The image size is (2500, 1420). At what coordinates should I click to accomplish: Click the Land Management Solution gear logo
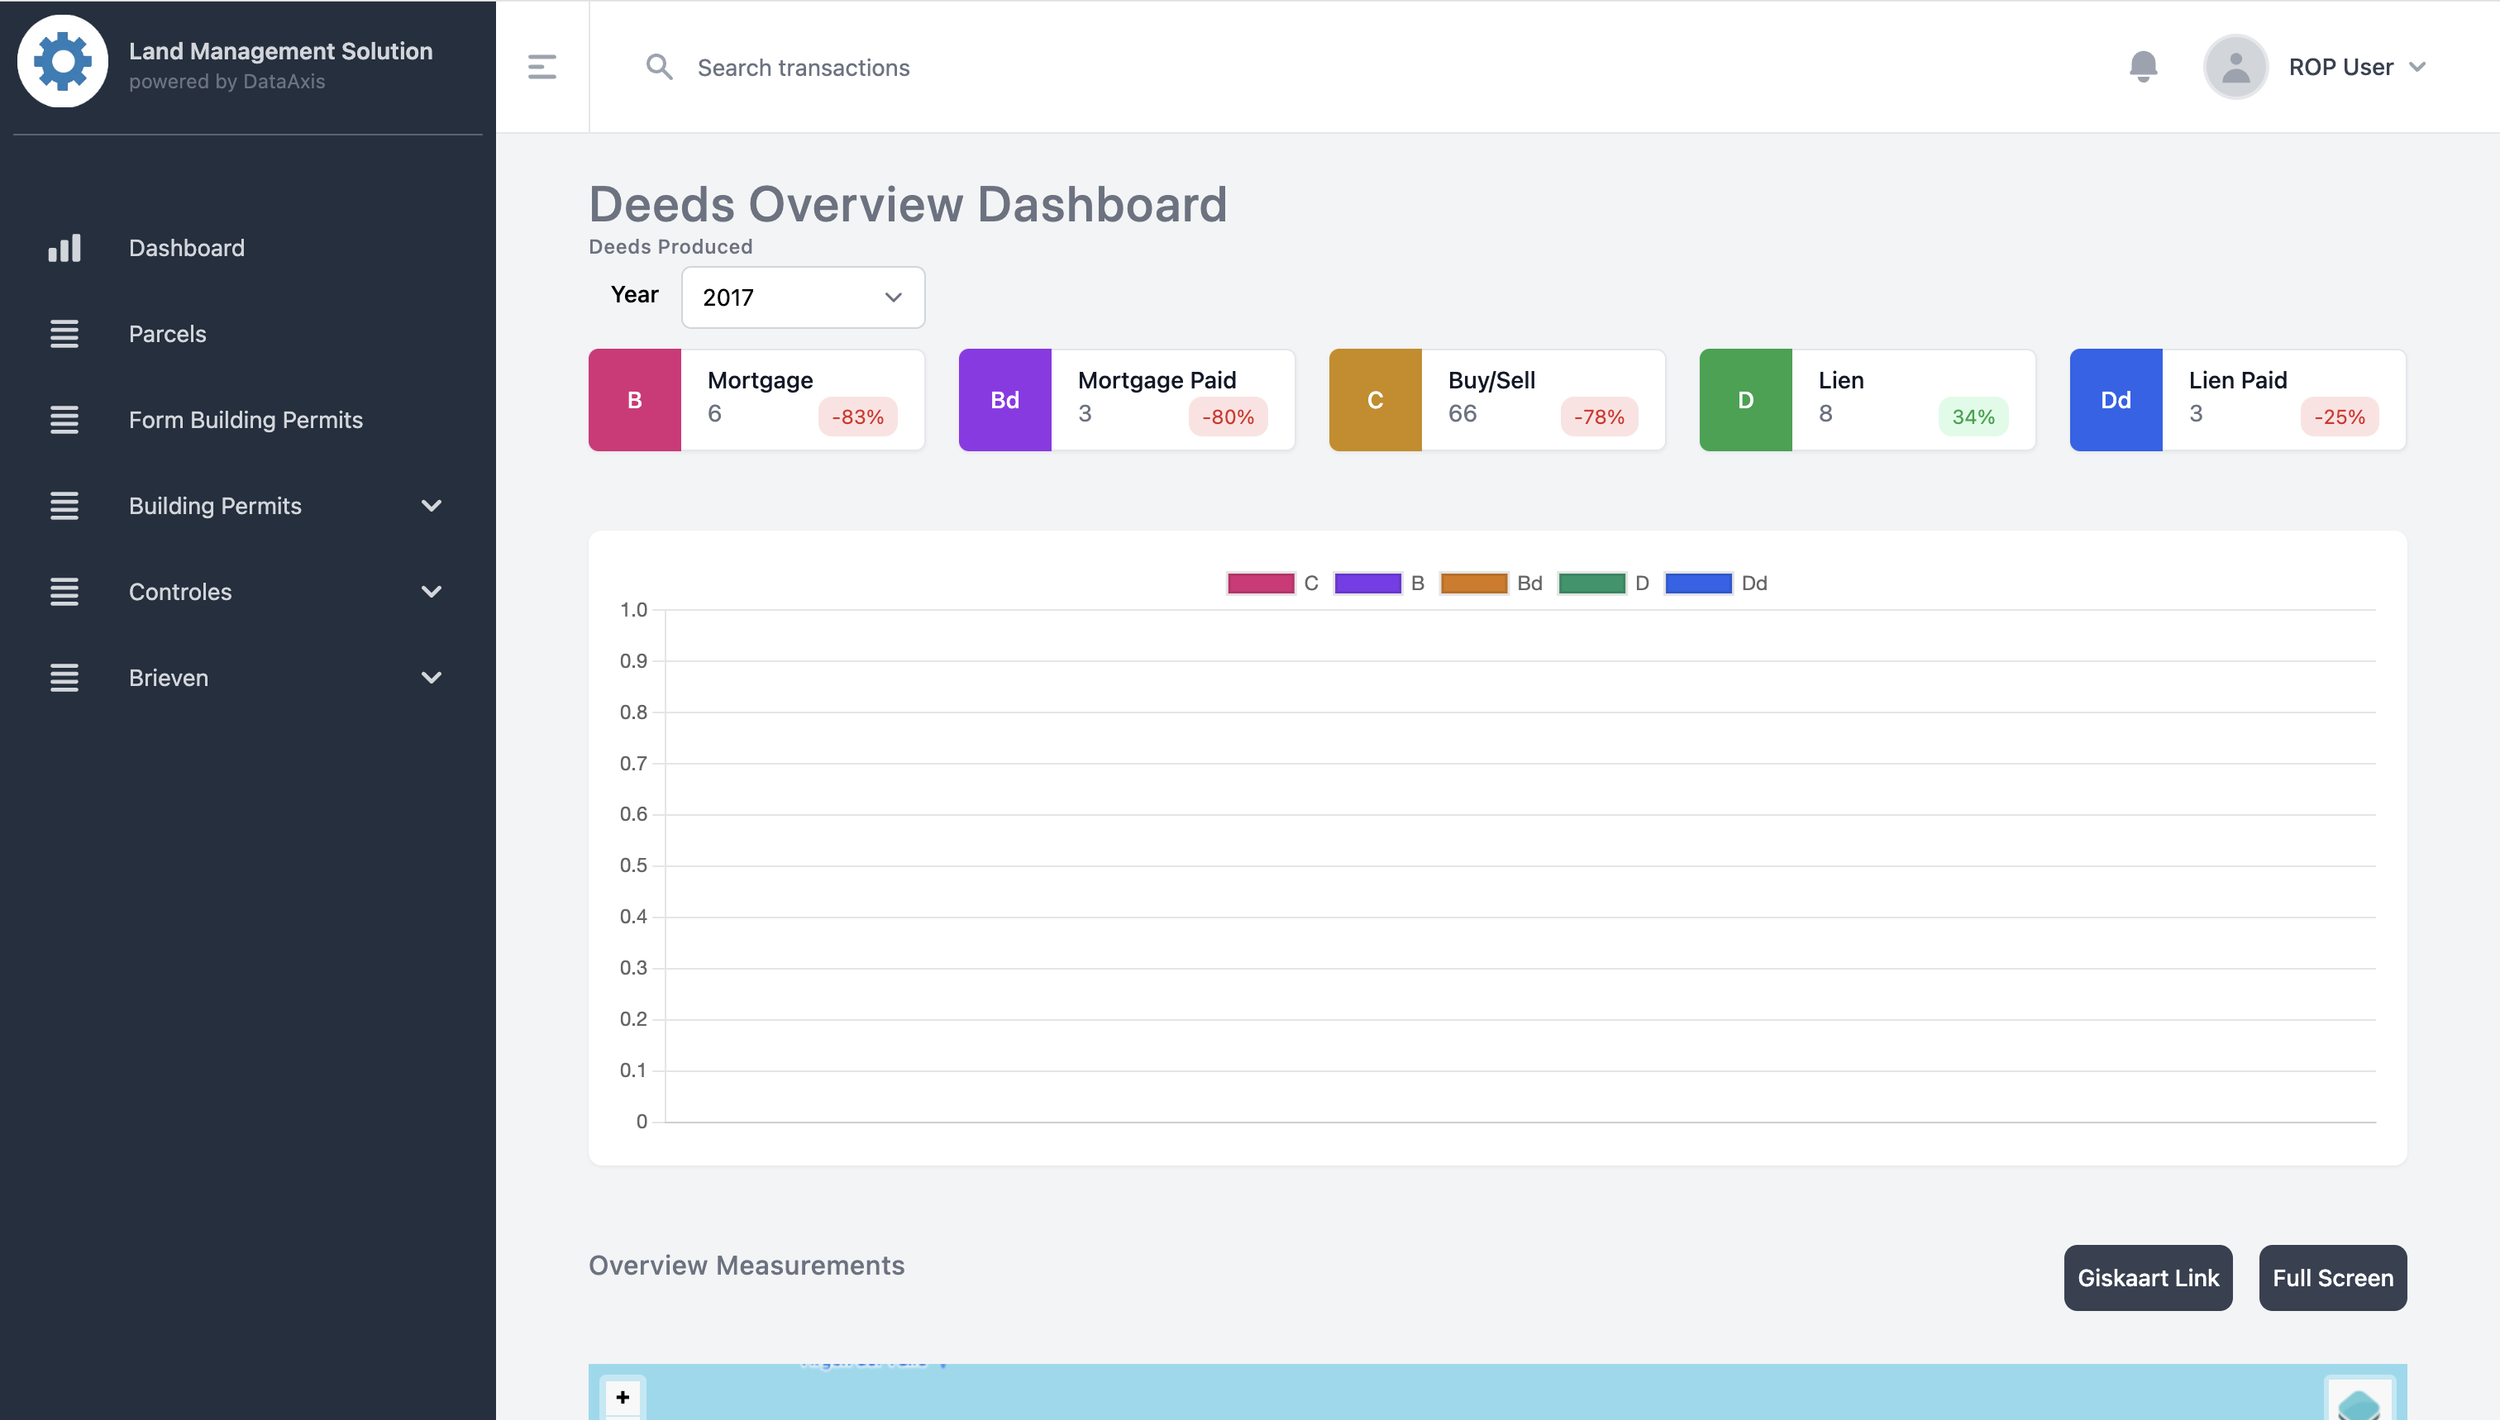point(62,61)
